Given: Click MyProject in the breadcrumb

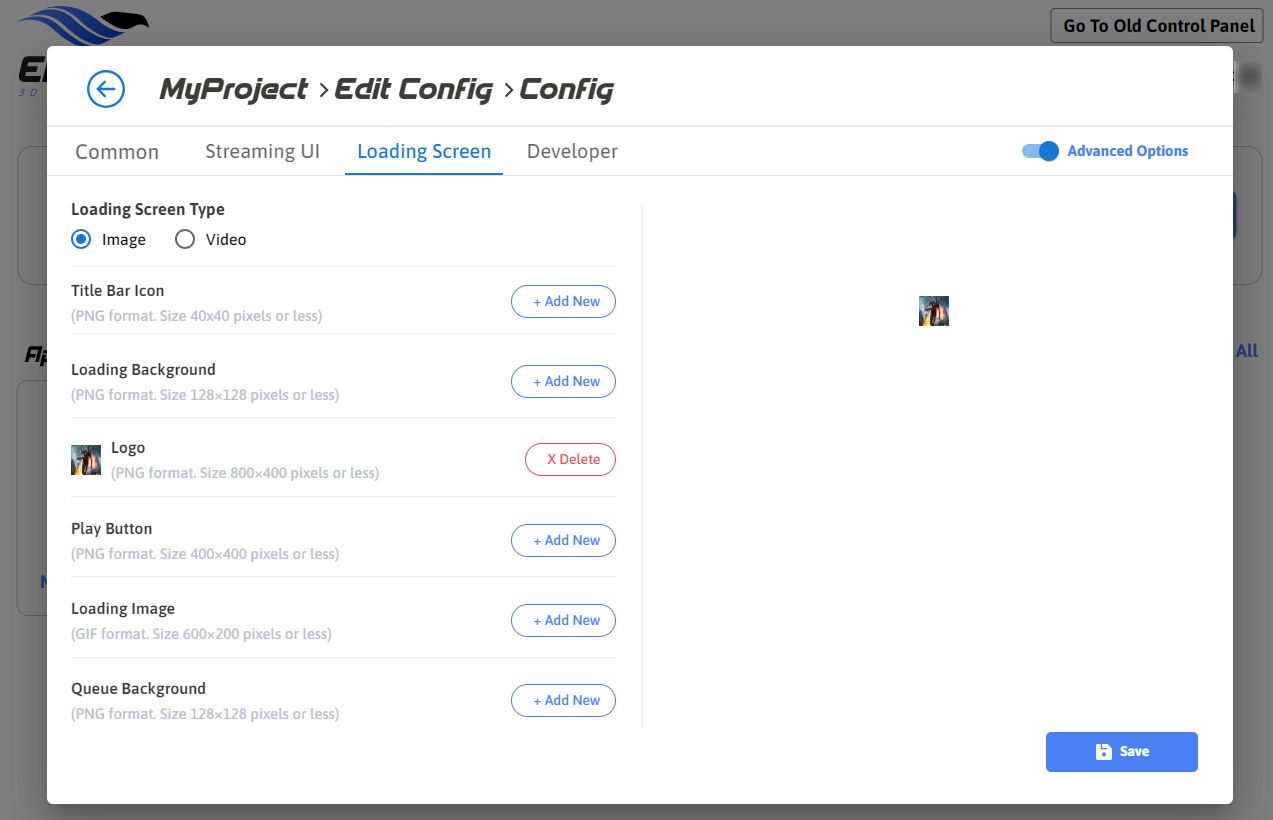Looking at the screenshot, I should click(234, 90).
